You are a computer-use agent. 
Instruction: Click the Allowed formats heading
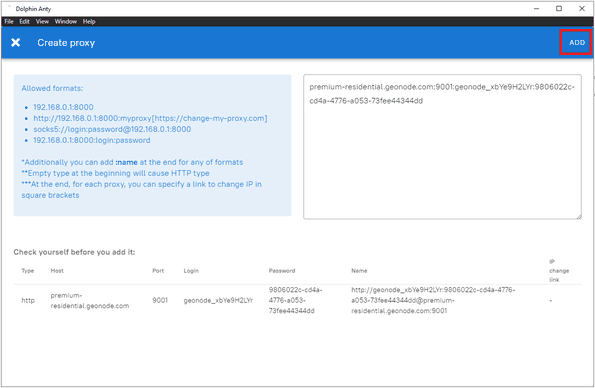pos(52,88)
